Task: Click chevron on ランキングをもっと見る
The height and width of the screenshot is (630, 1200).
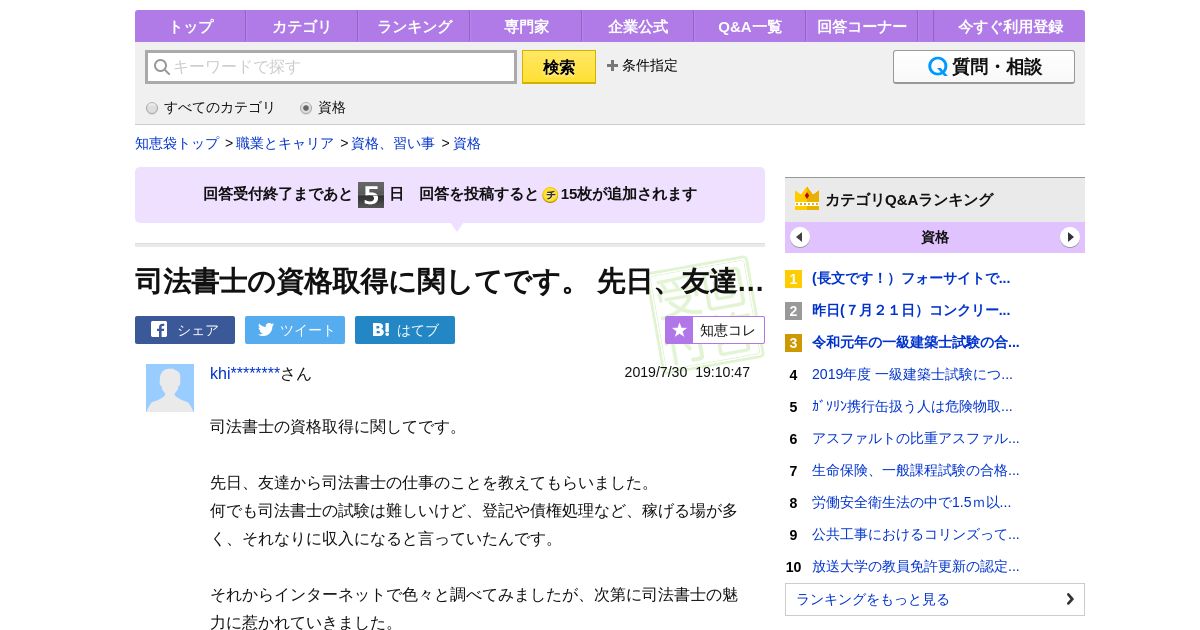Action: [x=1069, y=599]
